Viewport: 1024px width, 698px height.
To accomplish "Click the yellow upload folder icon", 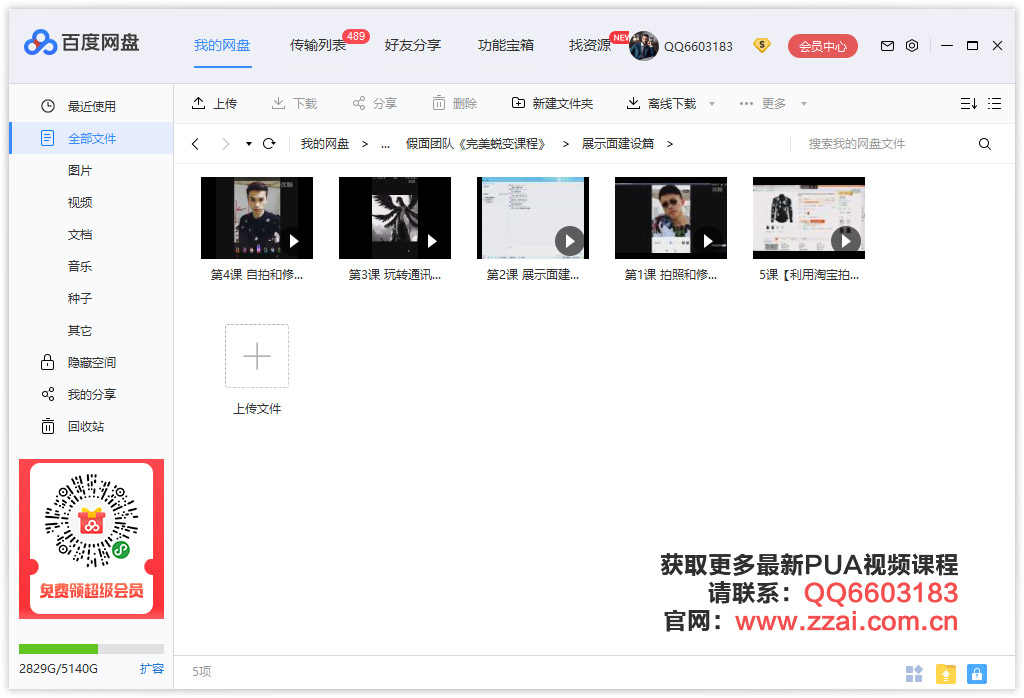I will pyautogui.click(x=946, y=673).
